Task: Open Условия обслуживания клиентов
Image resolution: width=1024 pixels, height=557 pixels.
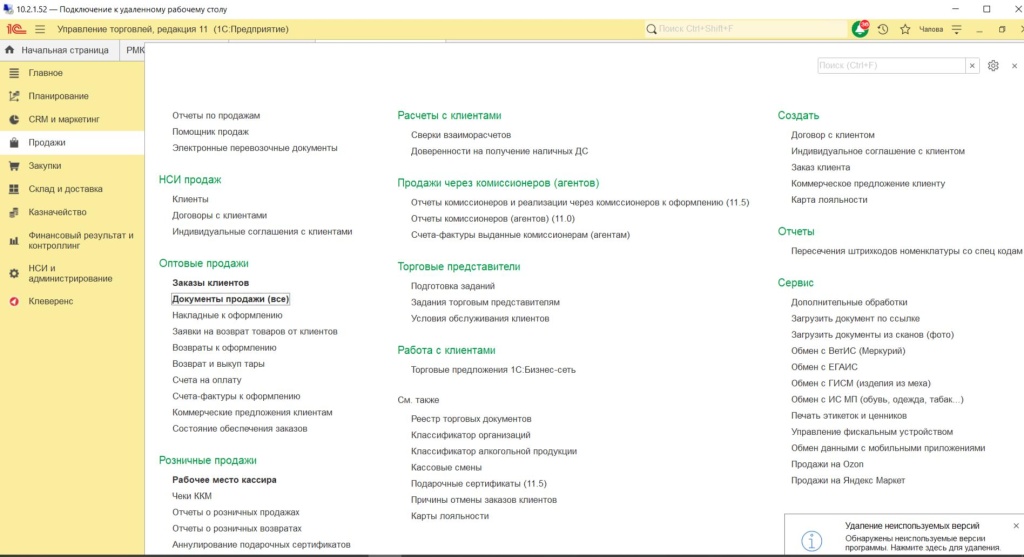Action: pos(479,319)
